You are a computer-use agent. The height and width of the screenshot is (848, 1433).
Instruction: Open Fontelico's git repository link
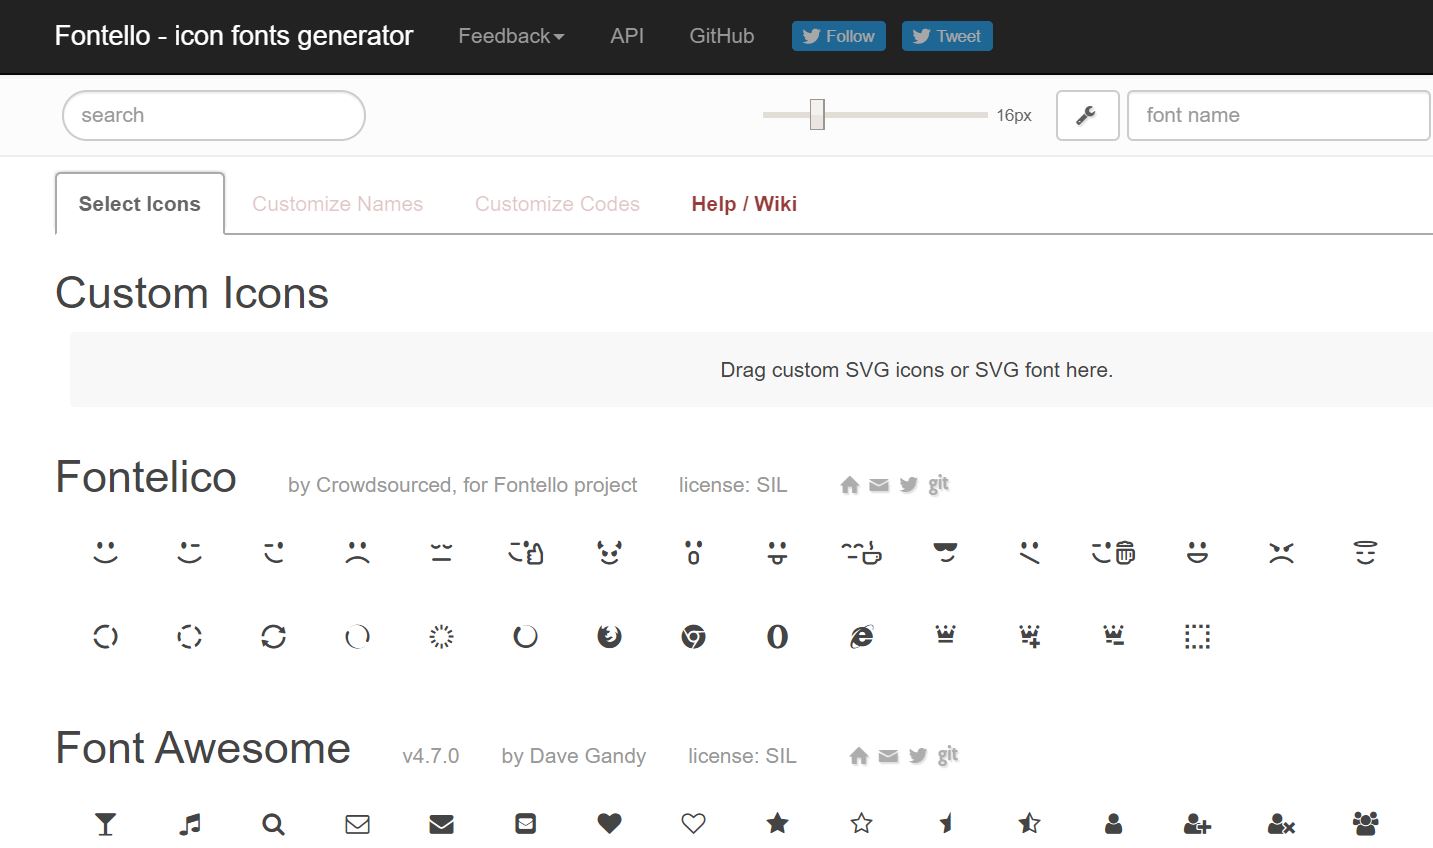[938, 484]
